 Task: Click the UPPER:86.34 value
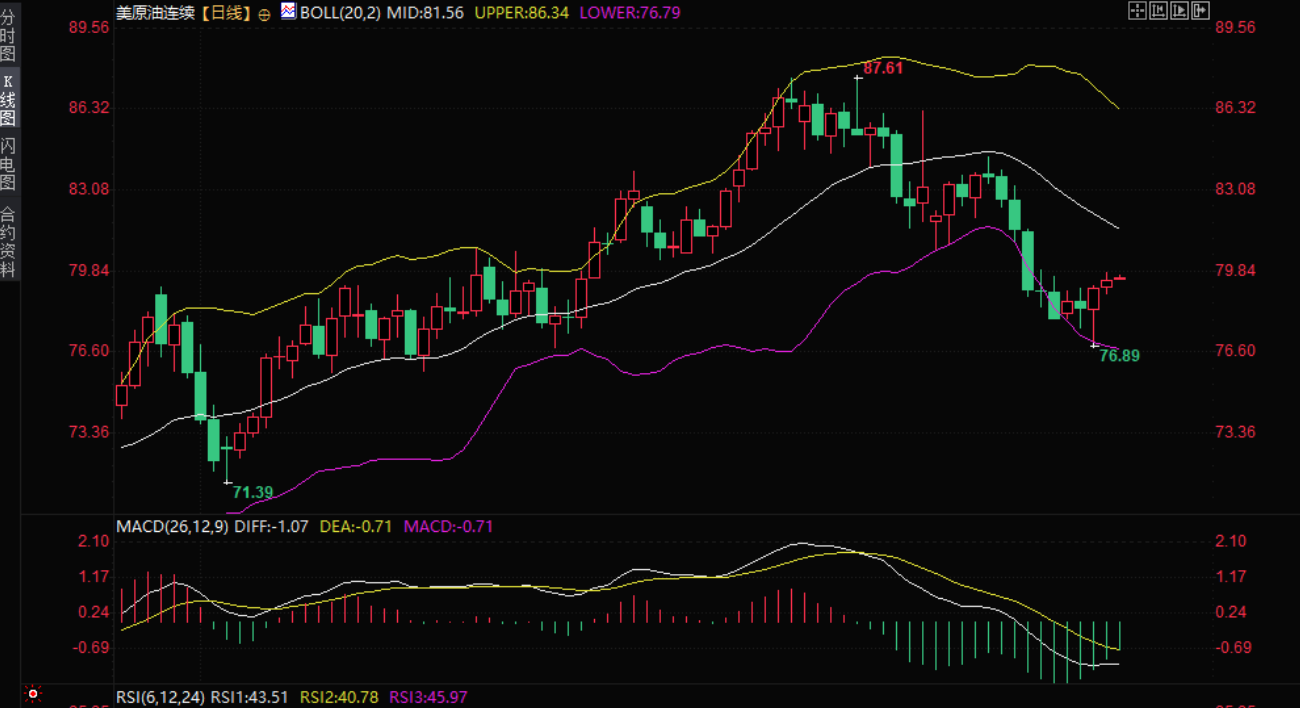(521, 13)
